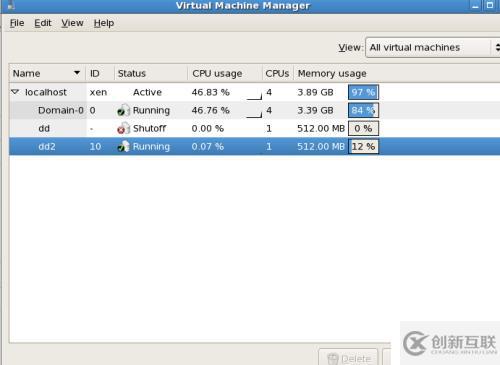
Task: Click the 46.76 % CPU usage value
Action: [x=211, y=110]
